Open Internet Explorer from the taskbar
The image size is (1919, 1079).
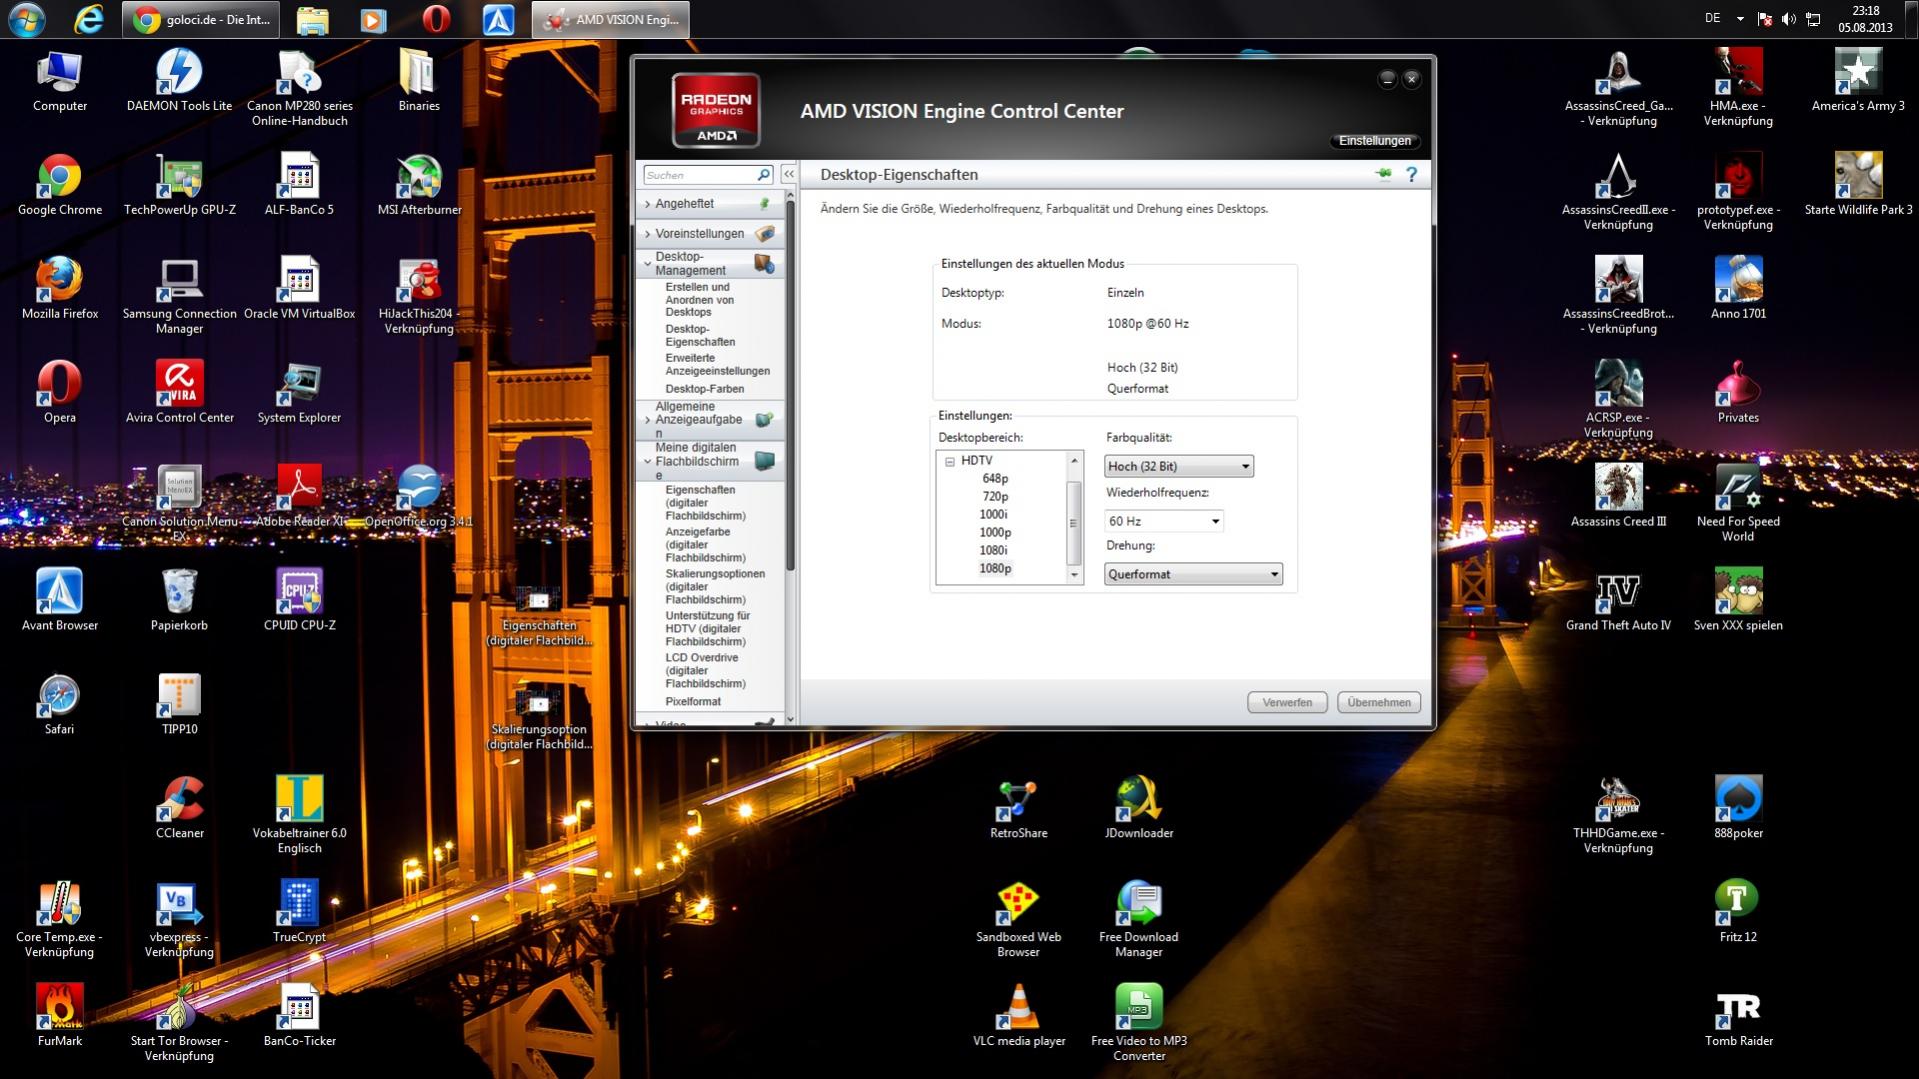89,19
